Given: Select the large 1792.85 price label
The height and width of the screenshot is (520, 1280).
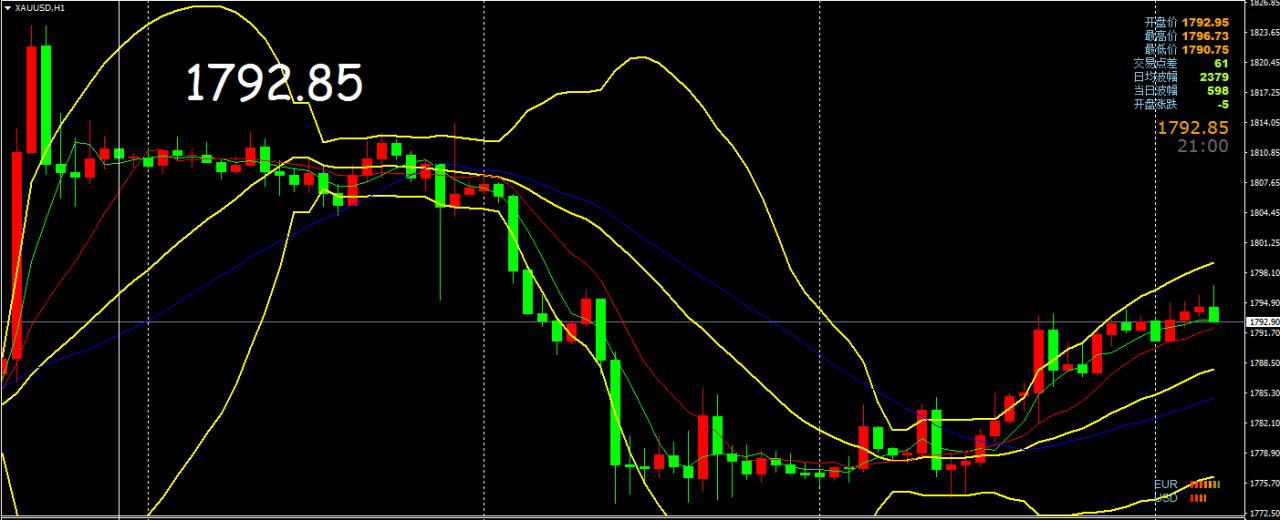Looking at the screenshot, I should (274, 83).
